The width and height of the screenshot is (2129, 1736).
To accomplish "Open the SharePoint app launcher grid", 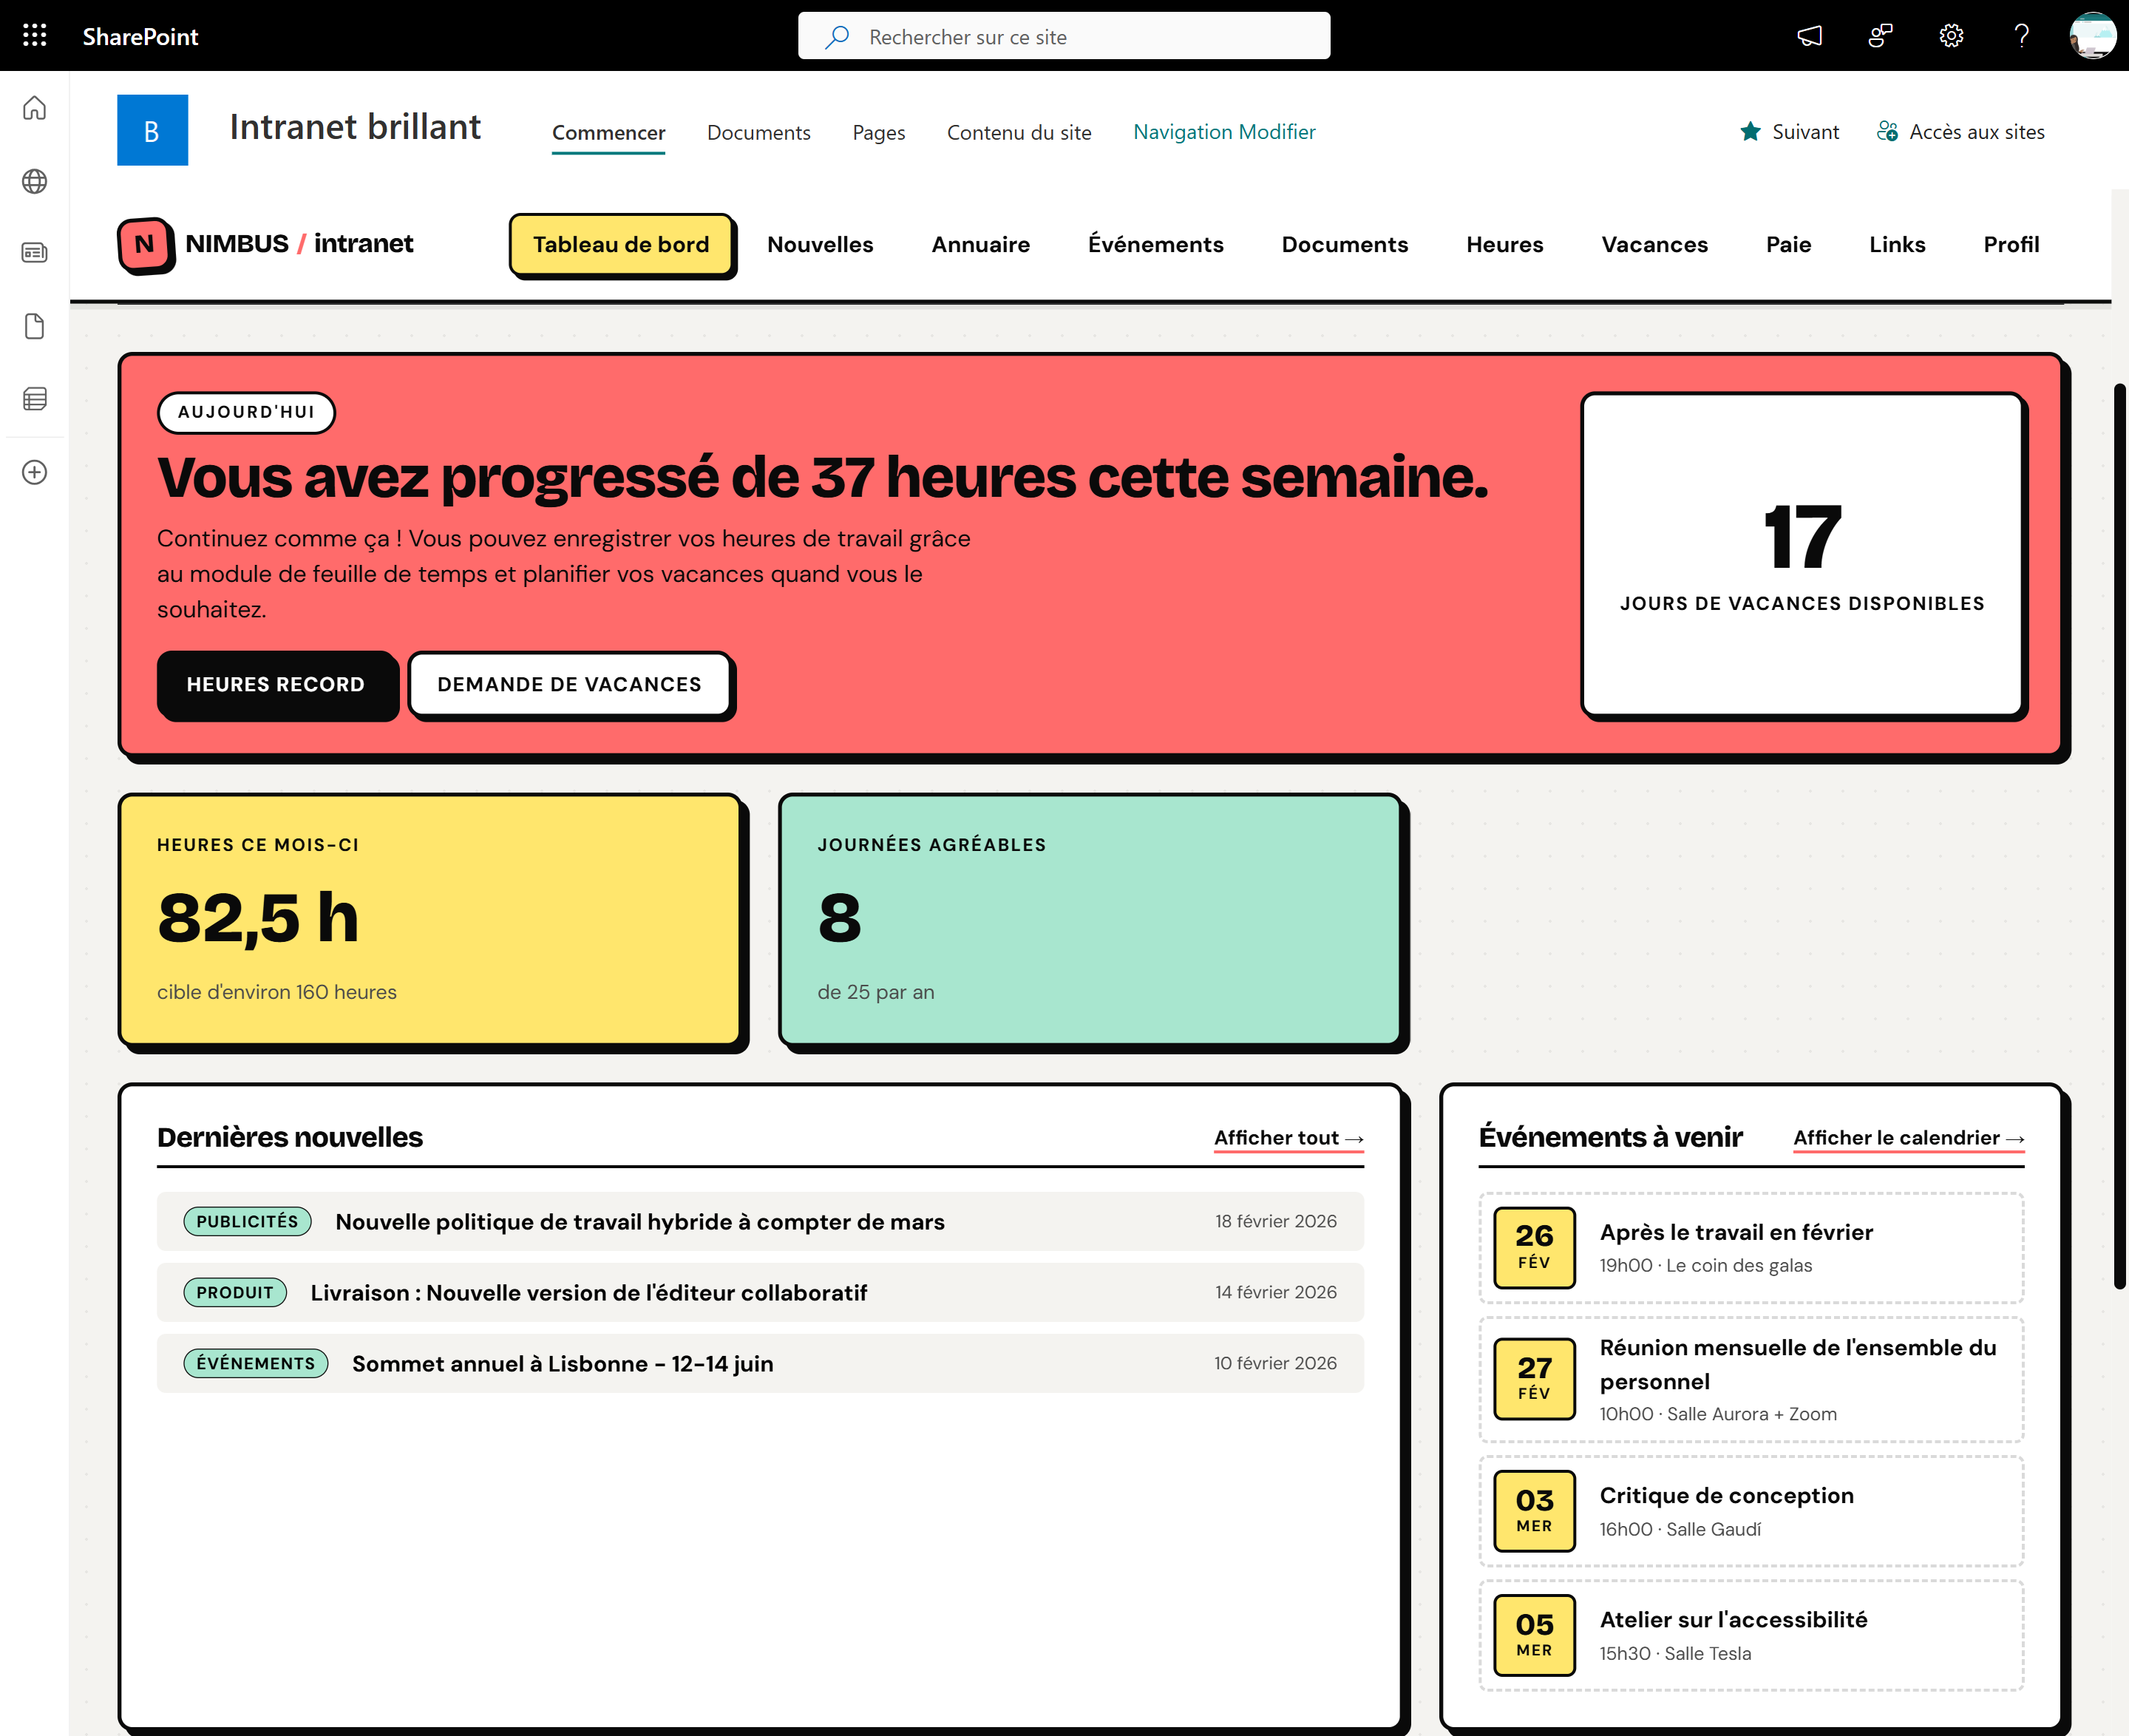I will click(35, 36).
